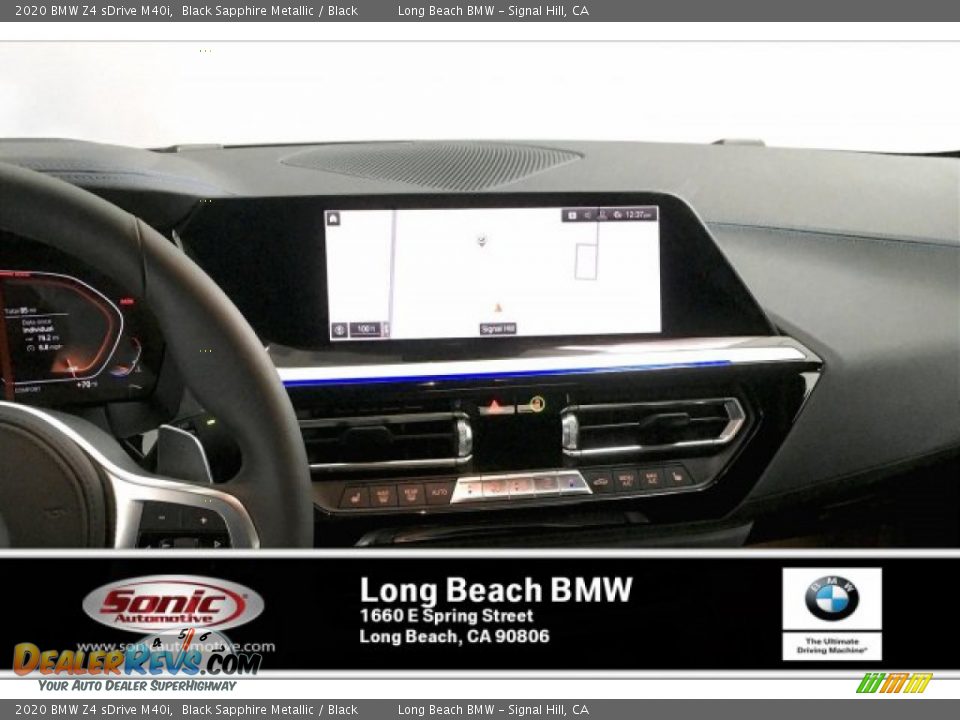Open the notifications icon in status bar
This screenshot has height=720, width=960.
572,215
